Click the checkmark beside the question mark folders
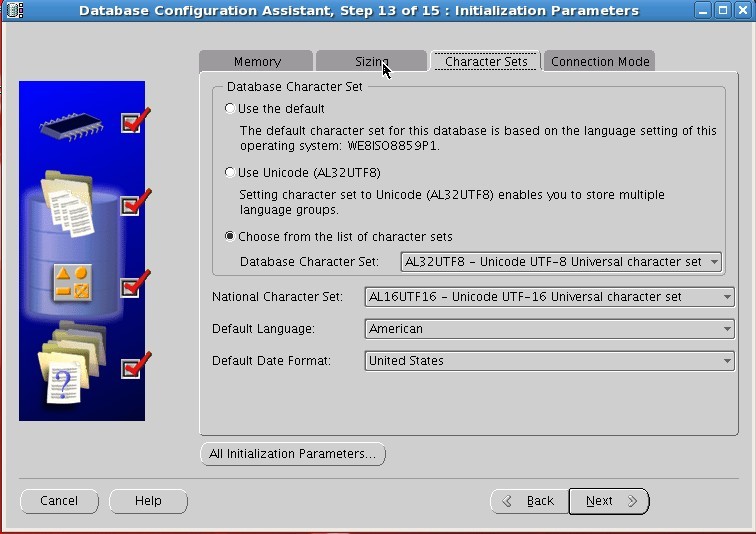This screenshot has width=756, height=534. [135, 365]
